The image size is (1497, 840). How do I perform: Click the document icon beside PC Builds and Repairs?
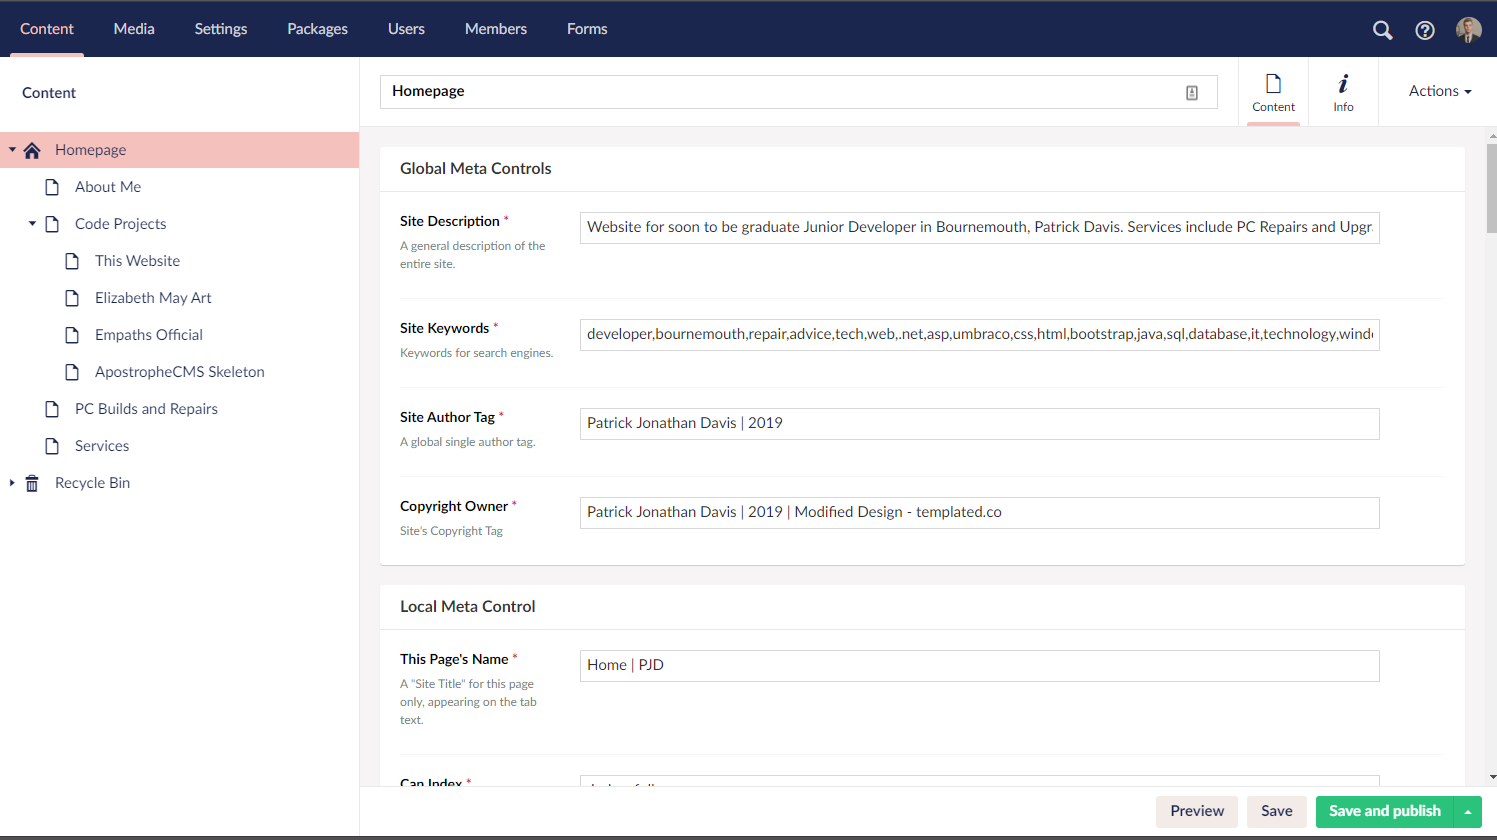[x=51, y=408]
